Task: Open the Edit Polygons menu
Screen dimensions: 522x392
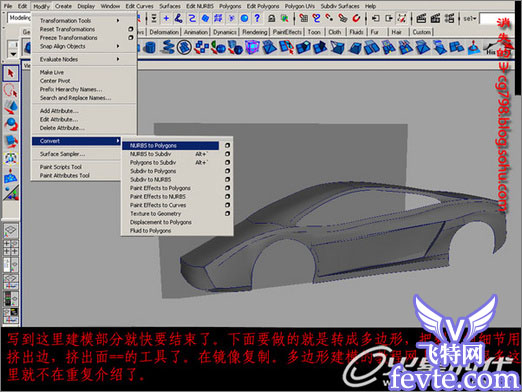Action: 263,6
